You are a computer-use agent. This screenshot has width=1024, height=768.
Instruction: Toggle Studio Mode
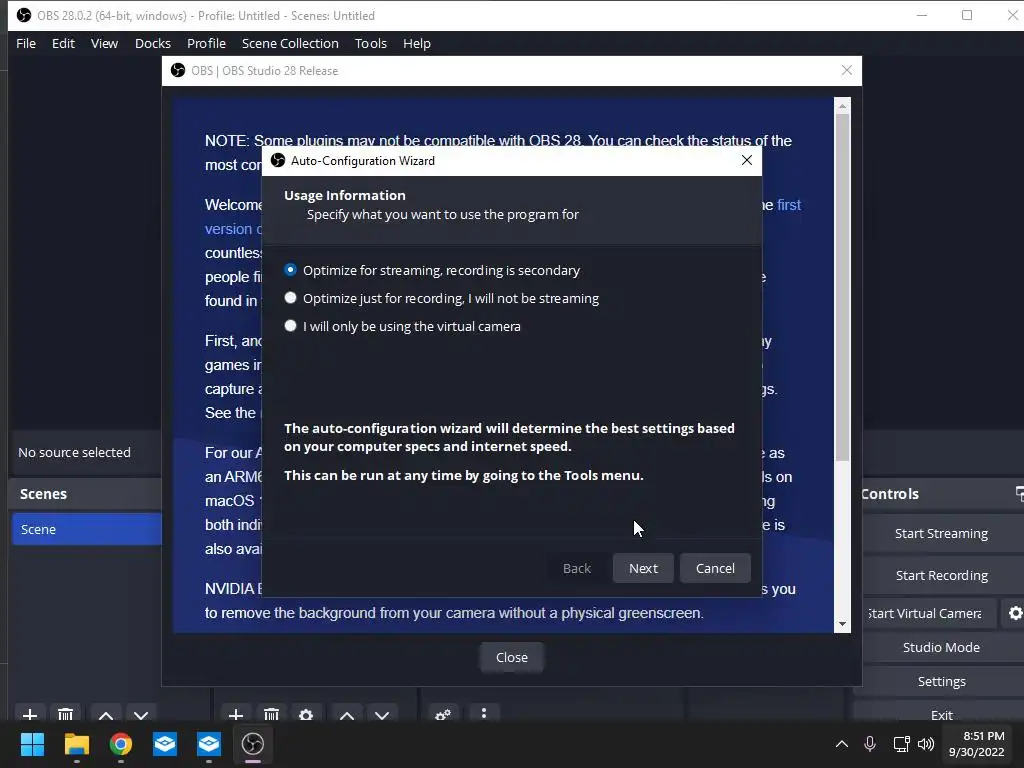941,647
